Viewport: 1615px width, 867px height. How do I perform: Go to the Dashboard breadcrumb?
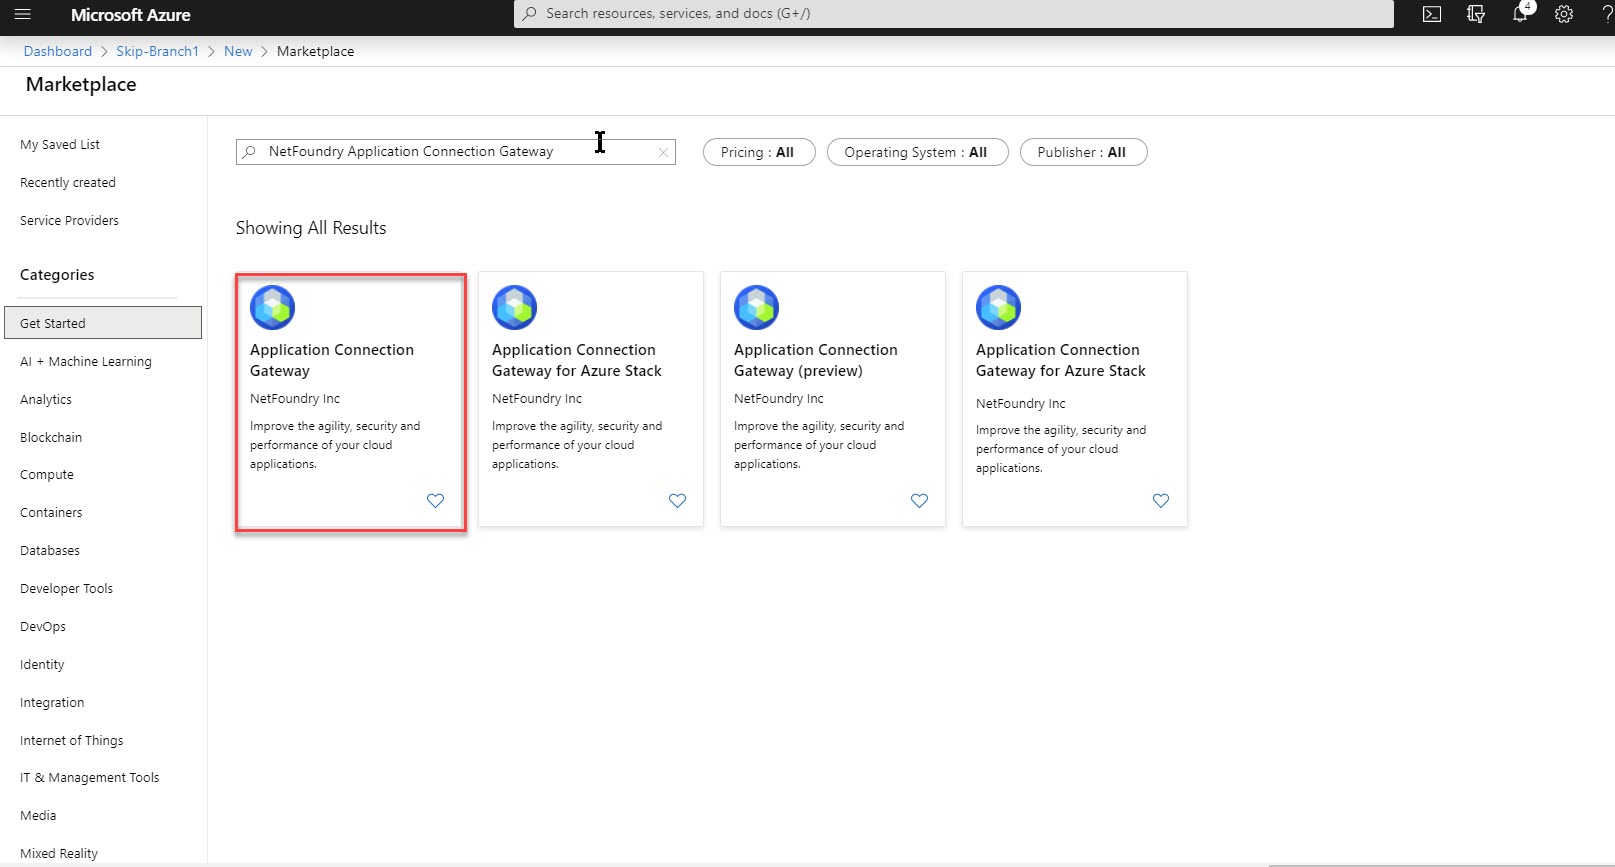(x=58, y=51)
